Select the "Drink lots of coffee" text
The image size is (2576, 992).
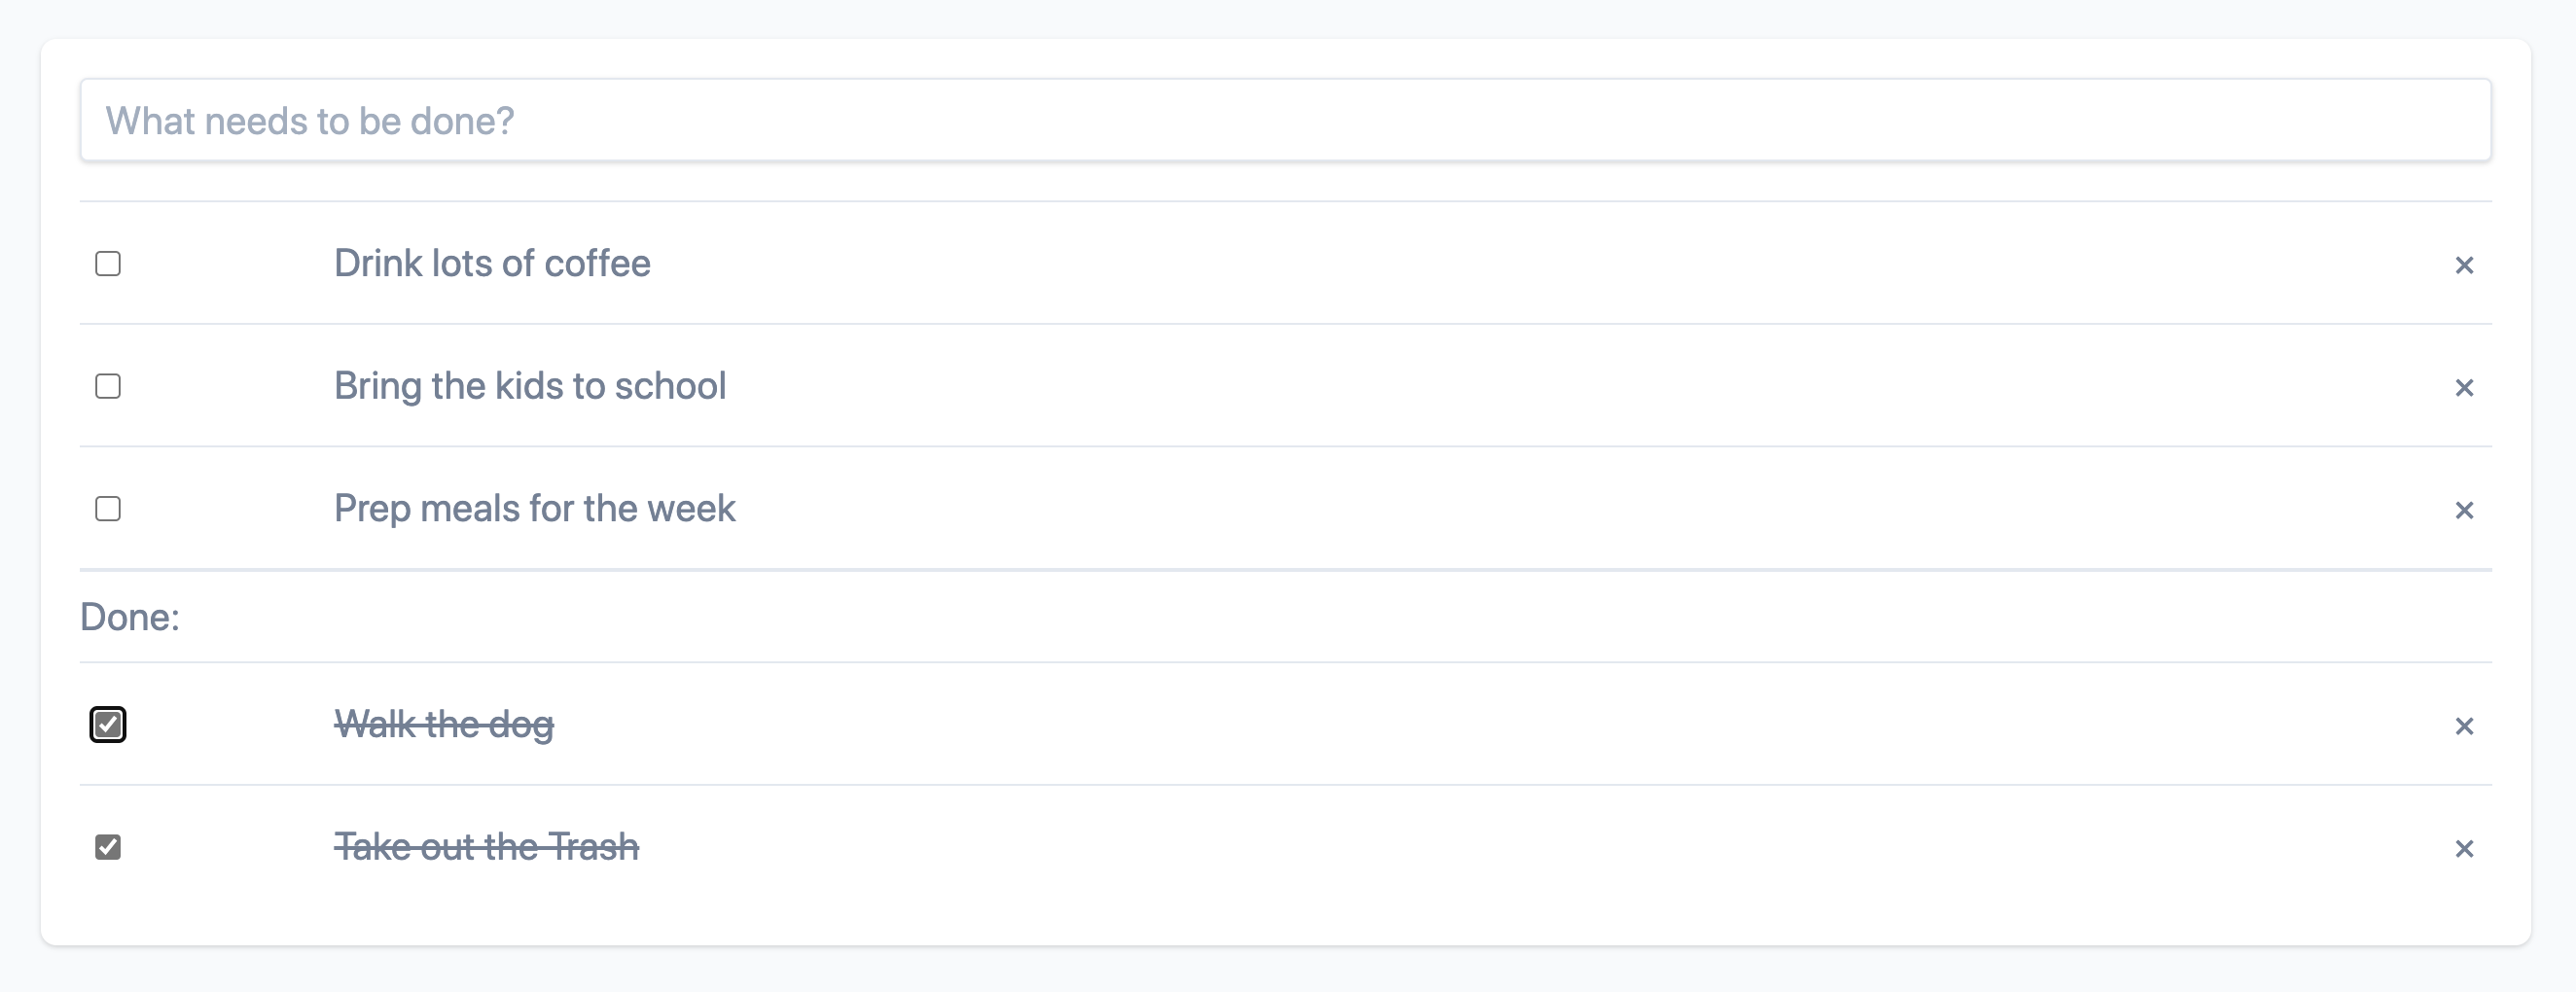click(492, 264)
